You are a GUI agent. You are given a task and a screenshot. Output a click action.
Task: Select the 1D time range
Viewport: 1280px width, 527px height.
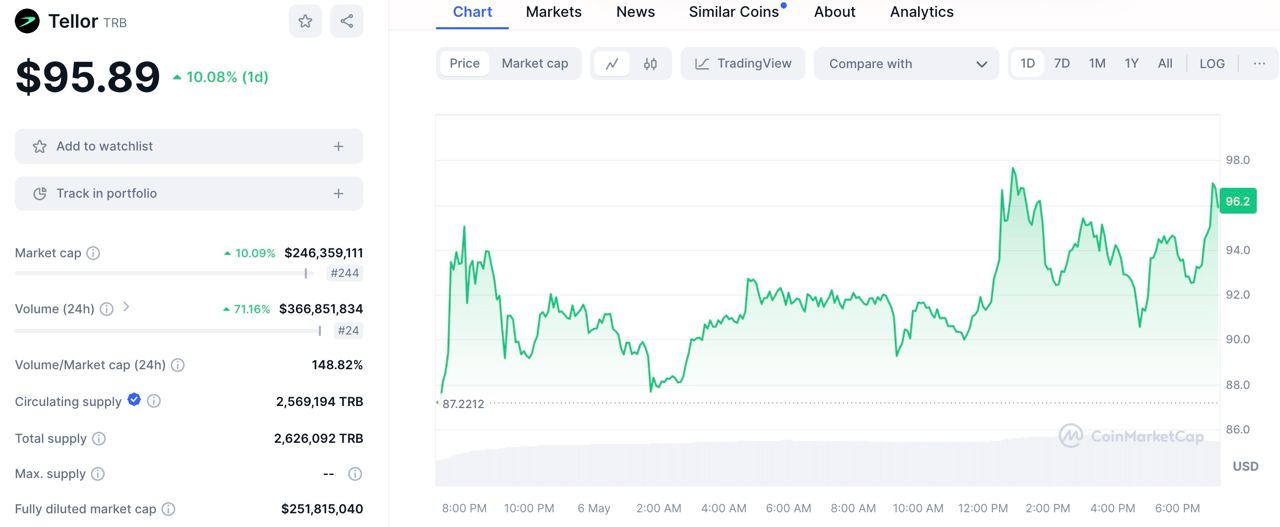(1027, 63)
